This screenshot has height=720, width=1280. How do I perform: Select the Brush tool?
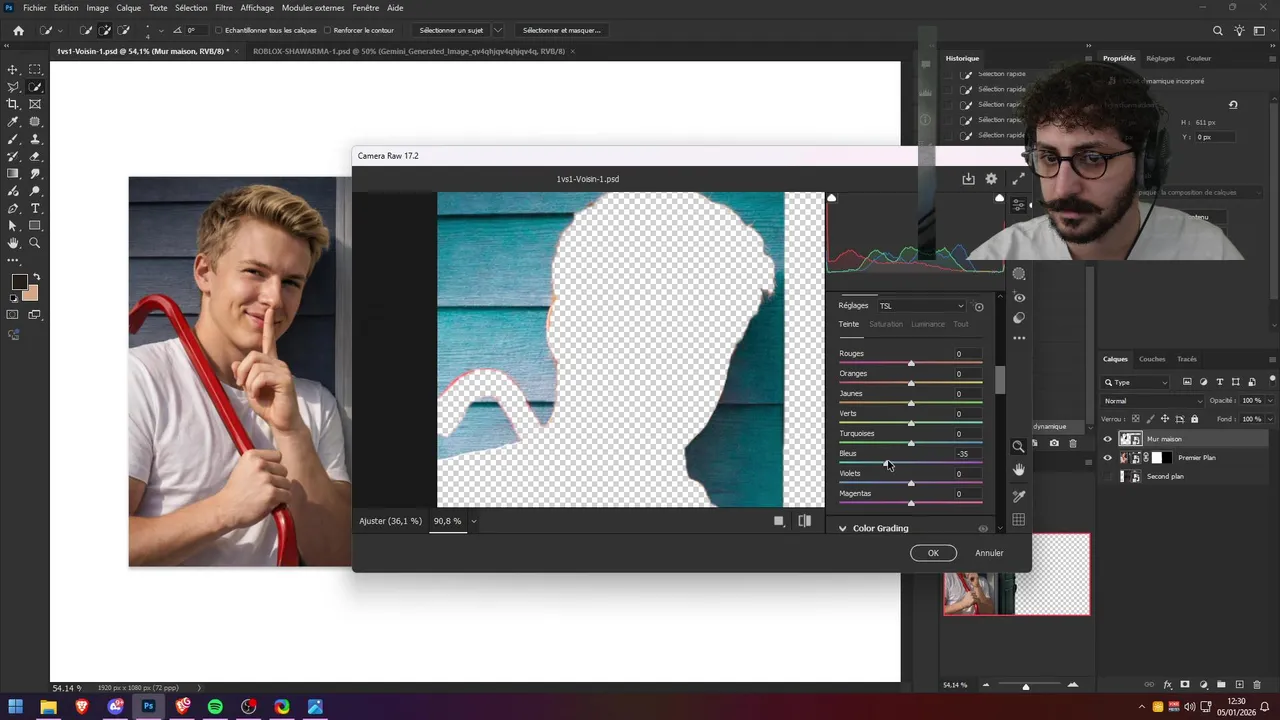click(13, 139)
